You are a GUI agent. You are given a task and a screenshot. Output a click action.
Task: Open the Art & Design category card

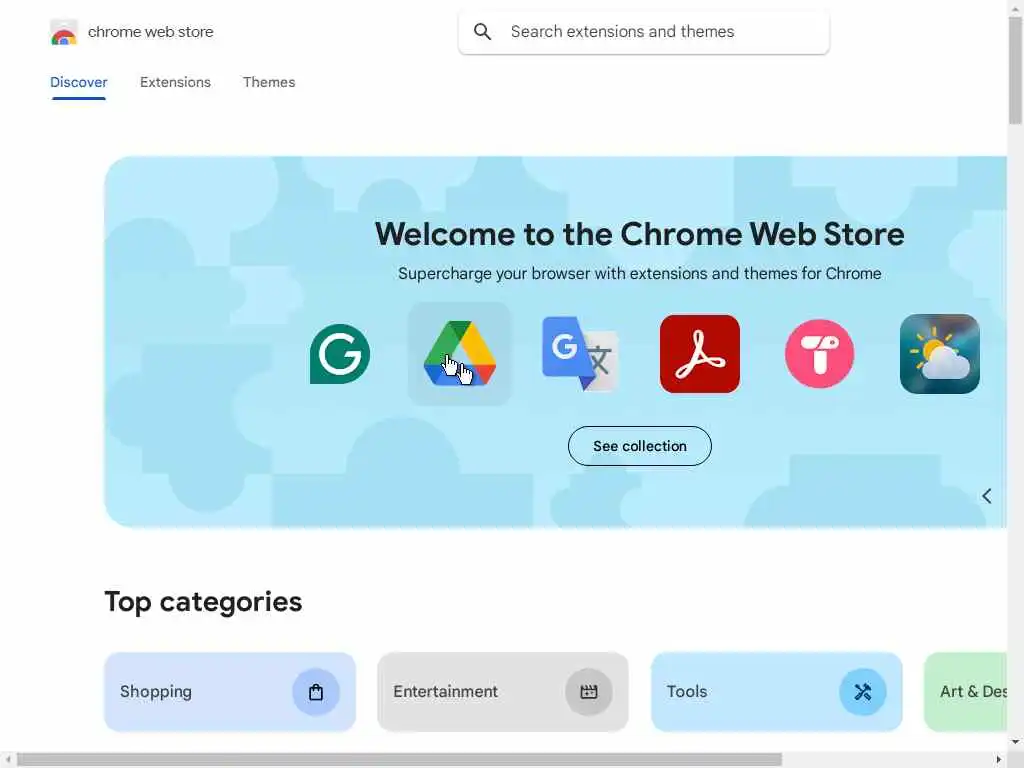click(x=966, y=692)
